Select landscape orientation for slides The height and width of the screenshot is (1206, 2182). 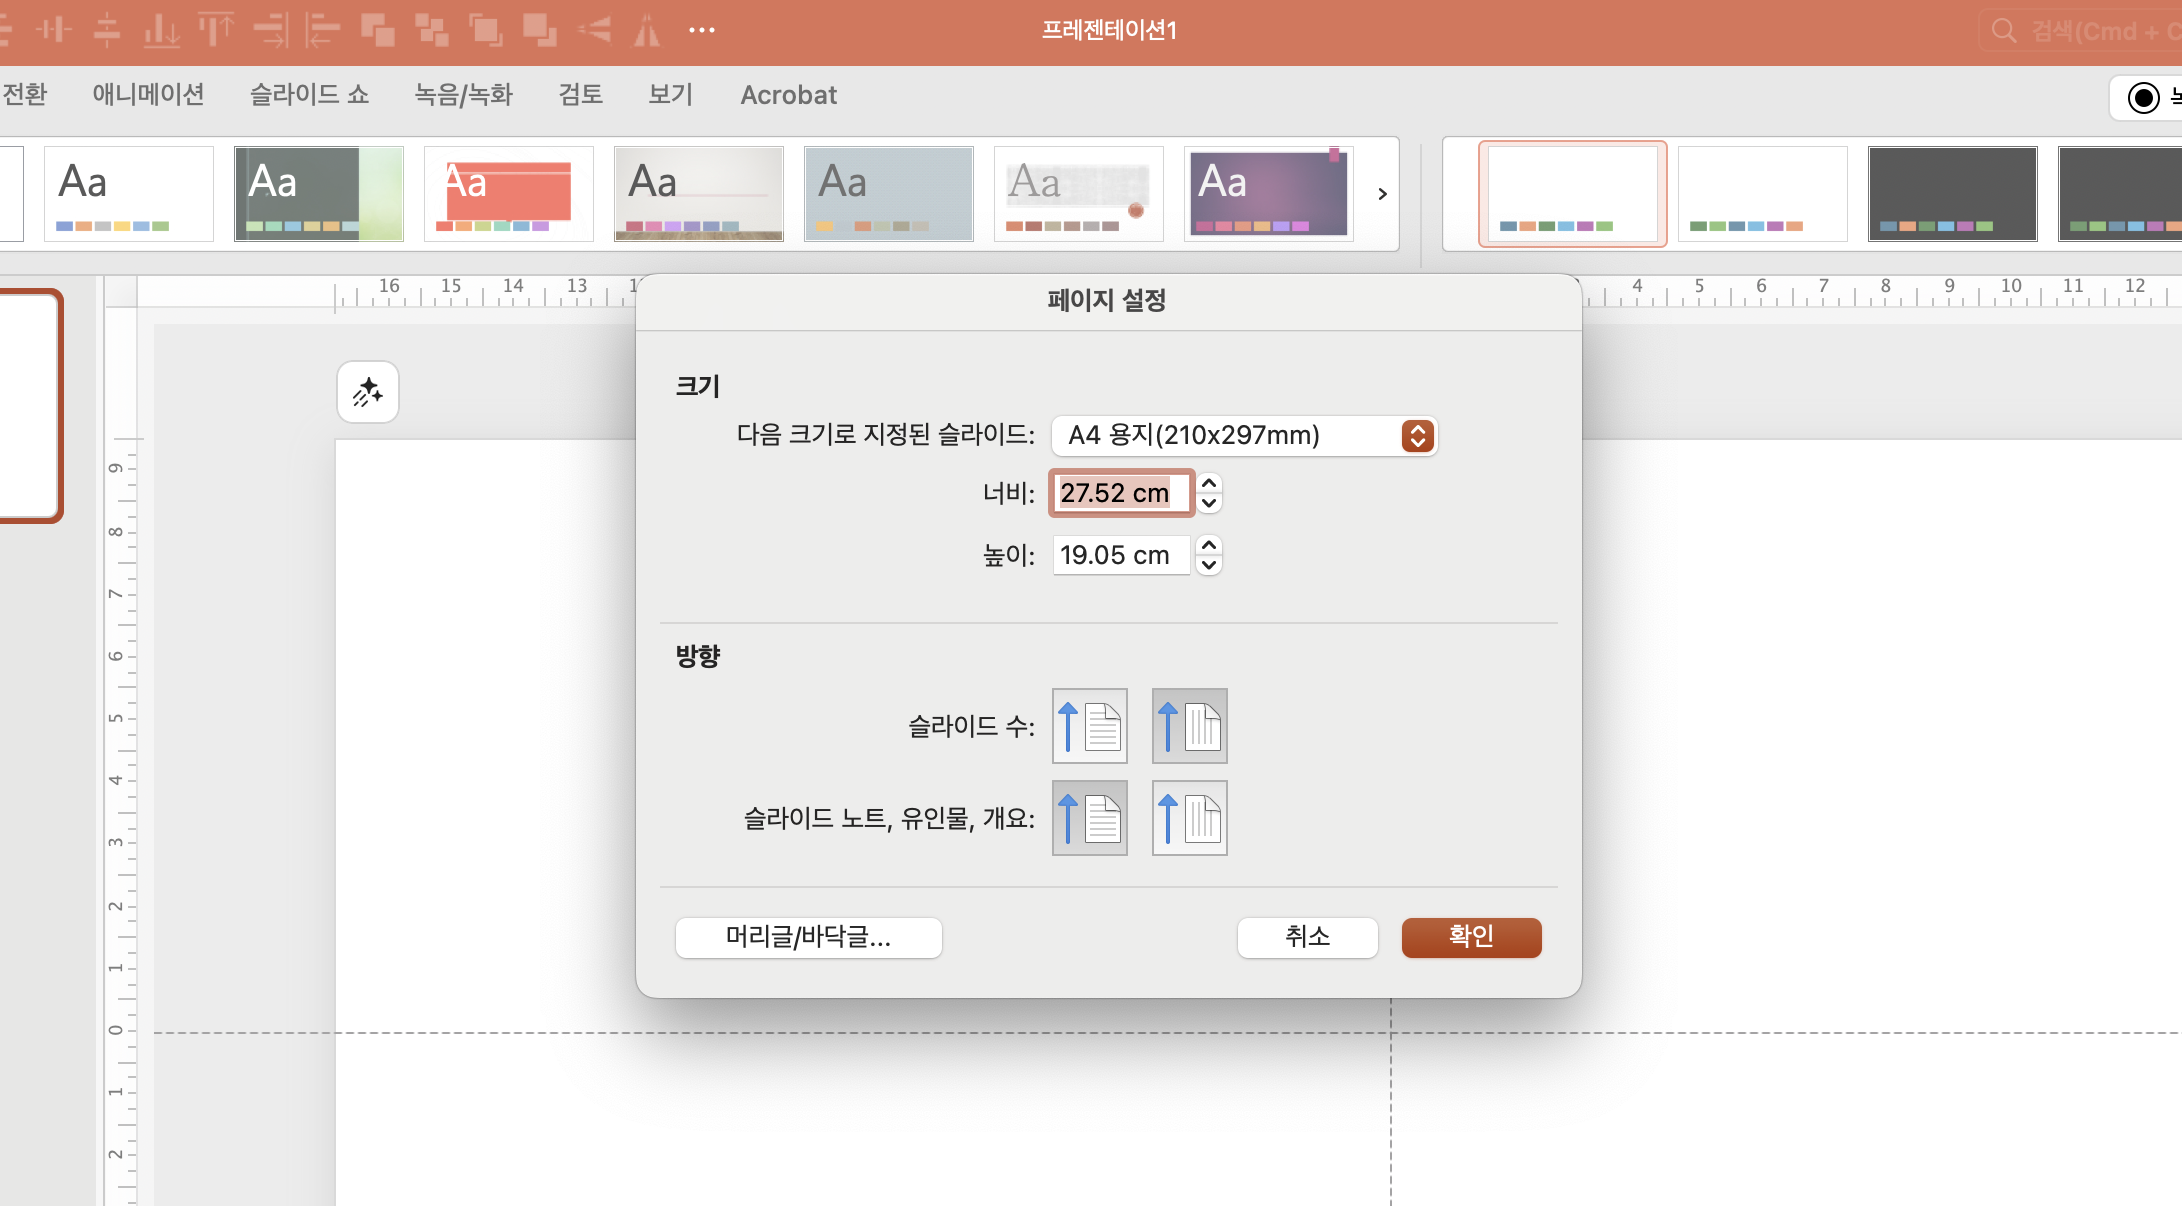(x=1189, y=726)
